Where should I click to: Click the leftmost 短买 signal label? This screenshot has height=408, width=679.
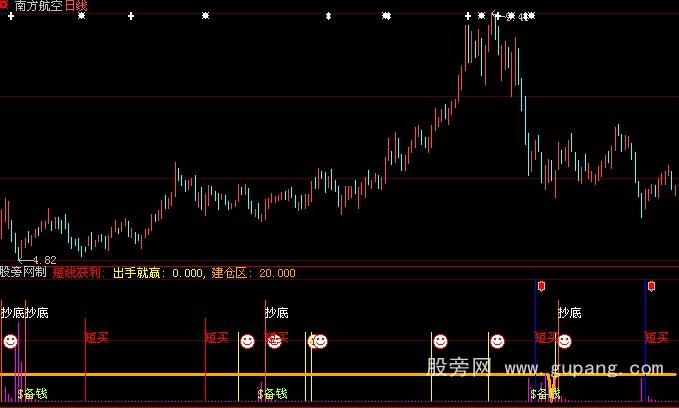96,338
